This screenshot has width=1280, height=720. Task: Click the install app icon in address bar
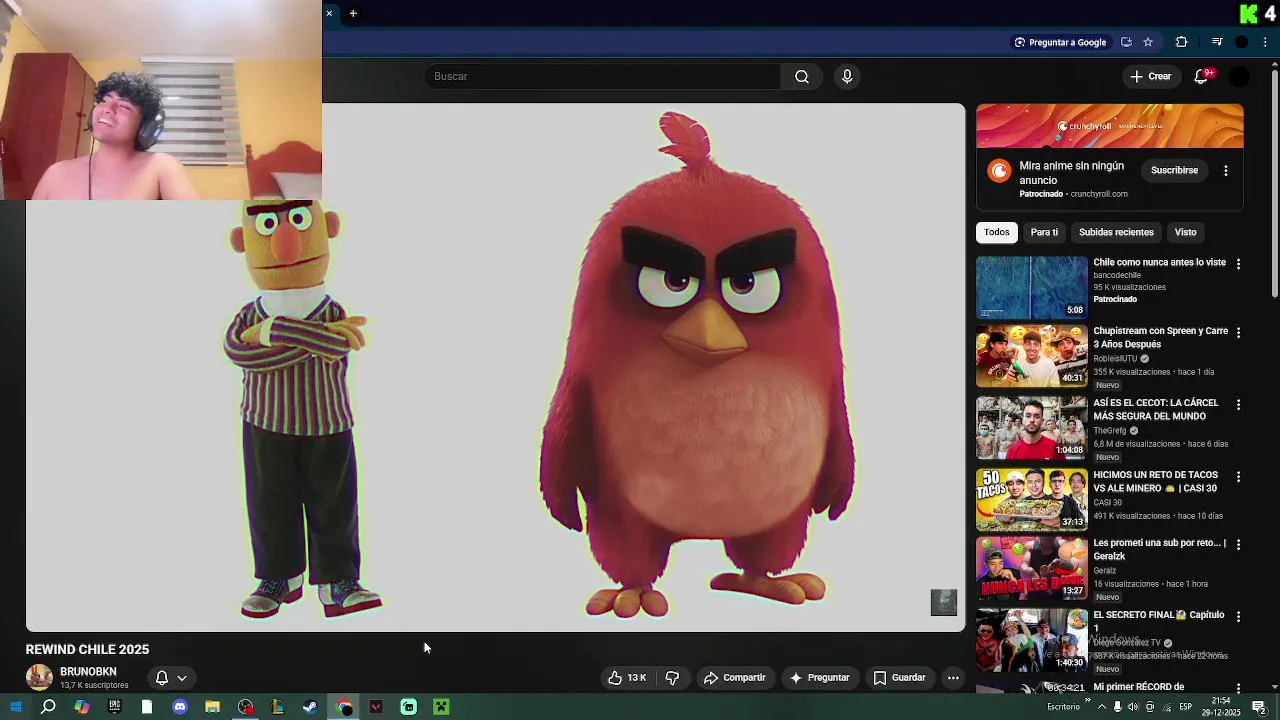point(1126,42)
